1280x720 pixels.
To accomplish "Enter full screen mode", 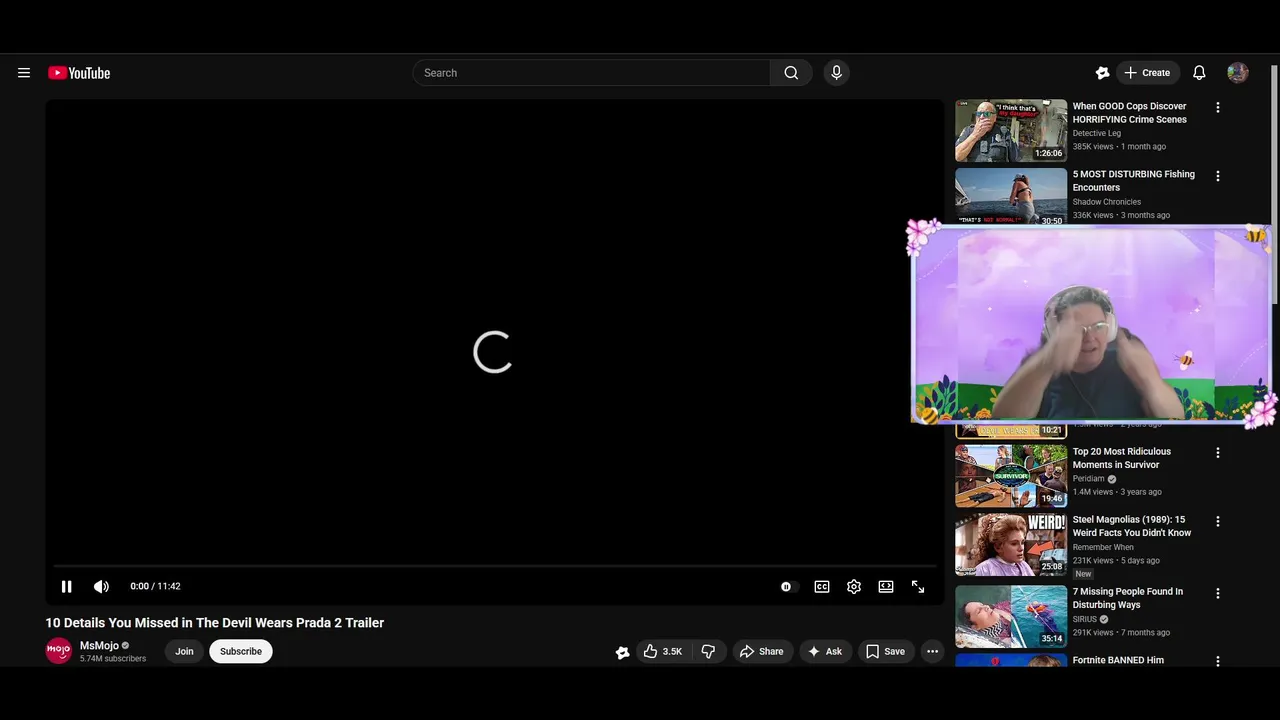I will click(x=918, y=587).
